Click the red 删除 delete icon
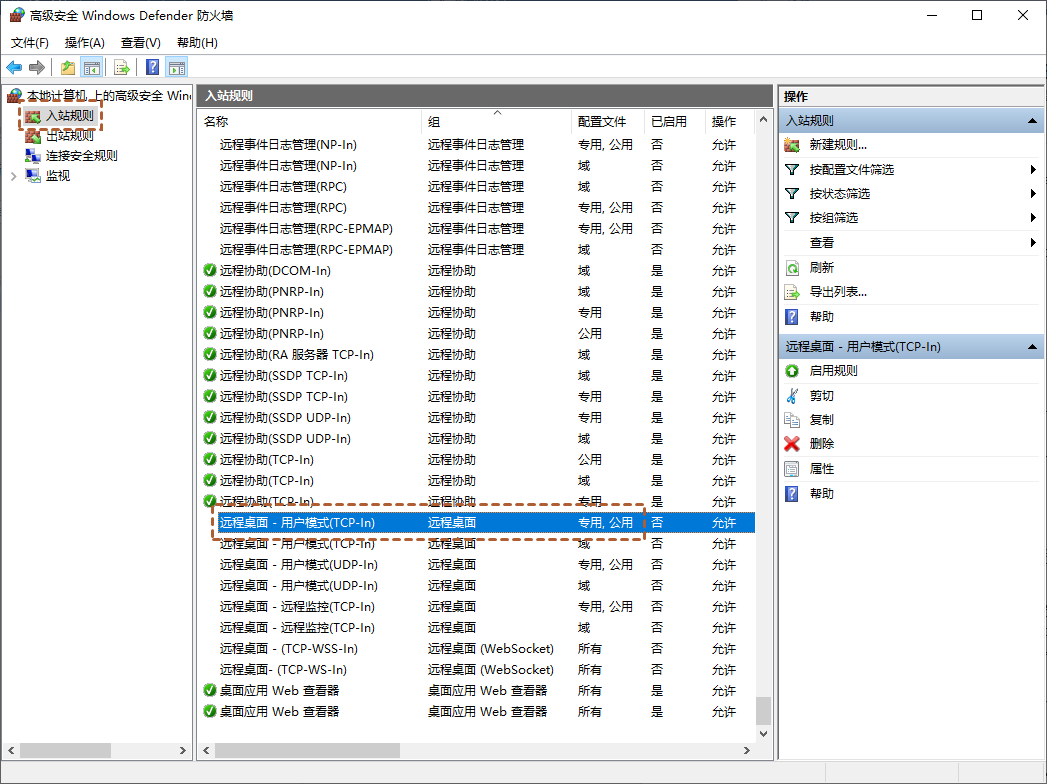The width and height of the screenshot is (1047, 784). coord(792,444)
